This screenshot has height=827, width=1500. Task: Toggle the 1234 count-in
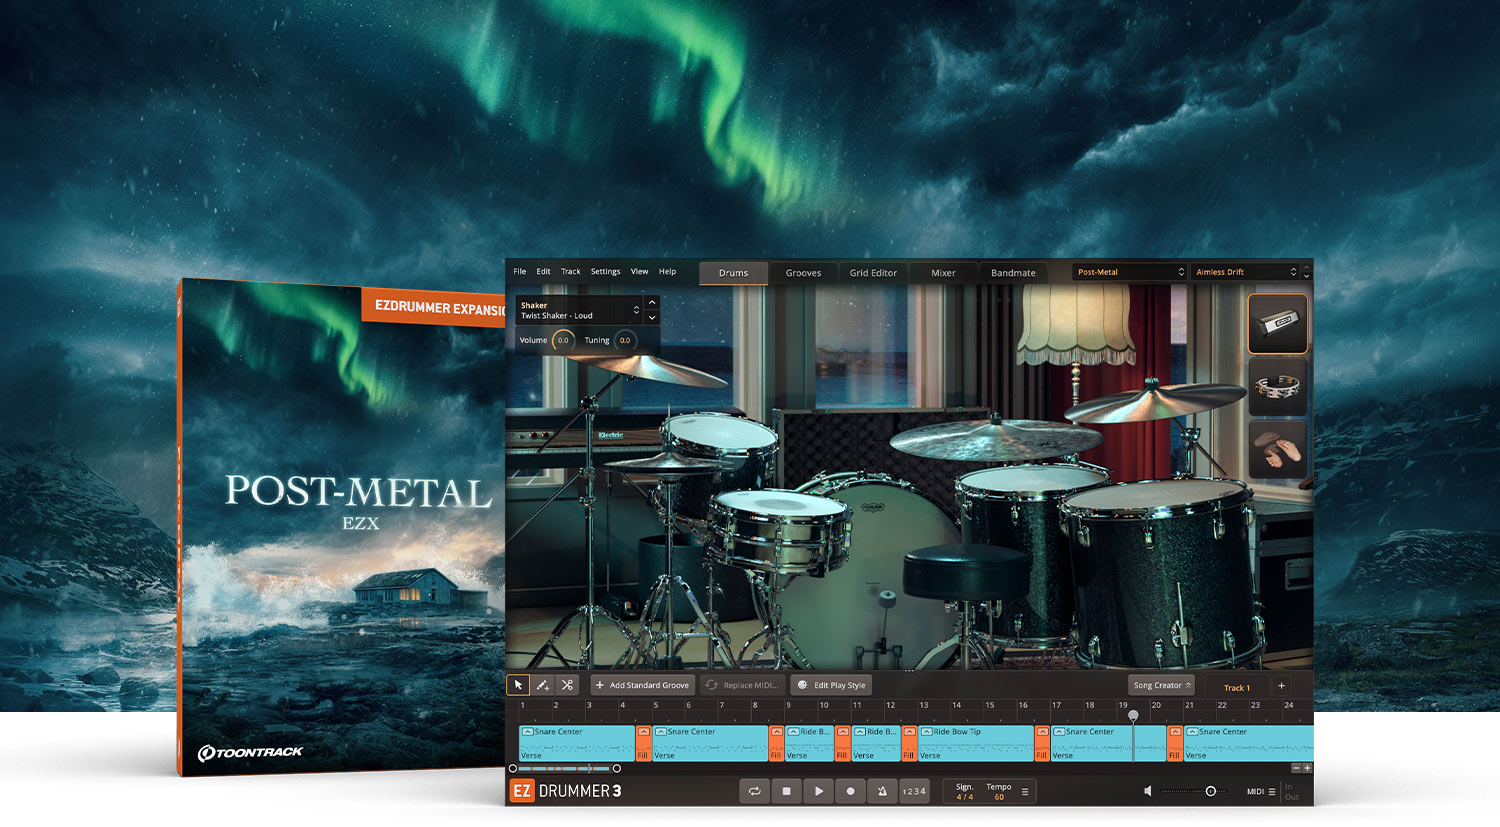[914, 791]
